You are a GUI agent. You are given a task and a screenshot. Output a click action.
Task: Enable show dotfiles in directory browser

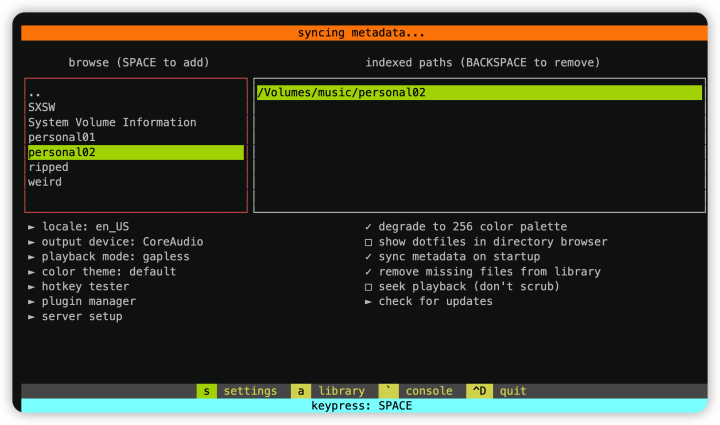(x=486, y=242)
